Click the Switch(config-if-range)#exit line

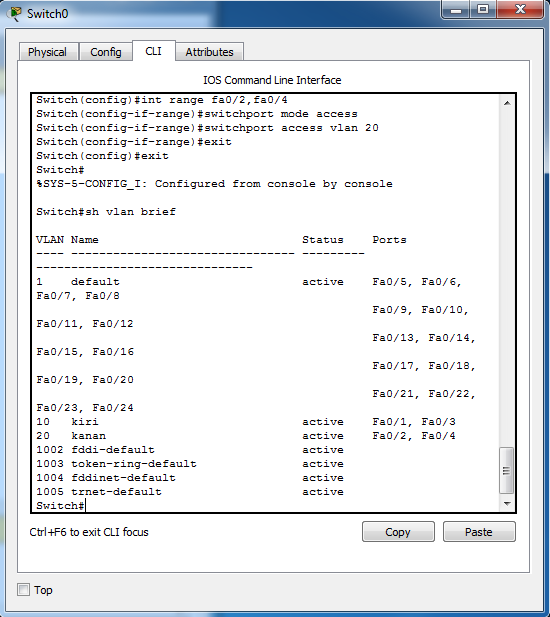(134, 142)
